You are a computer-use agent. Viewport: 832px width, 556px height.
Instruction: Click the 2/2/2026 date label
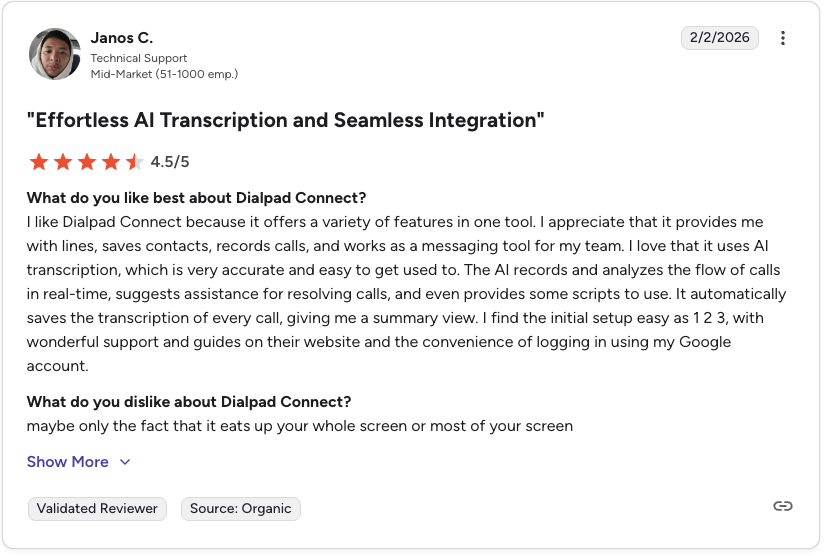720,38
